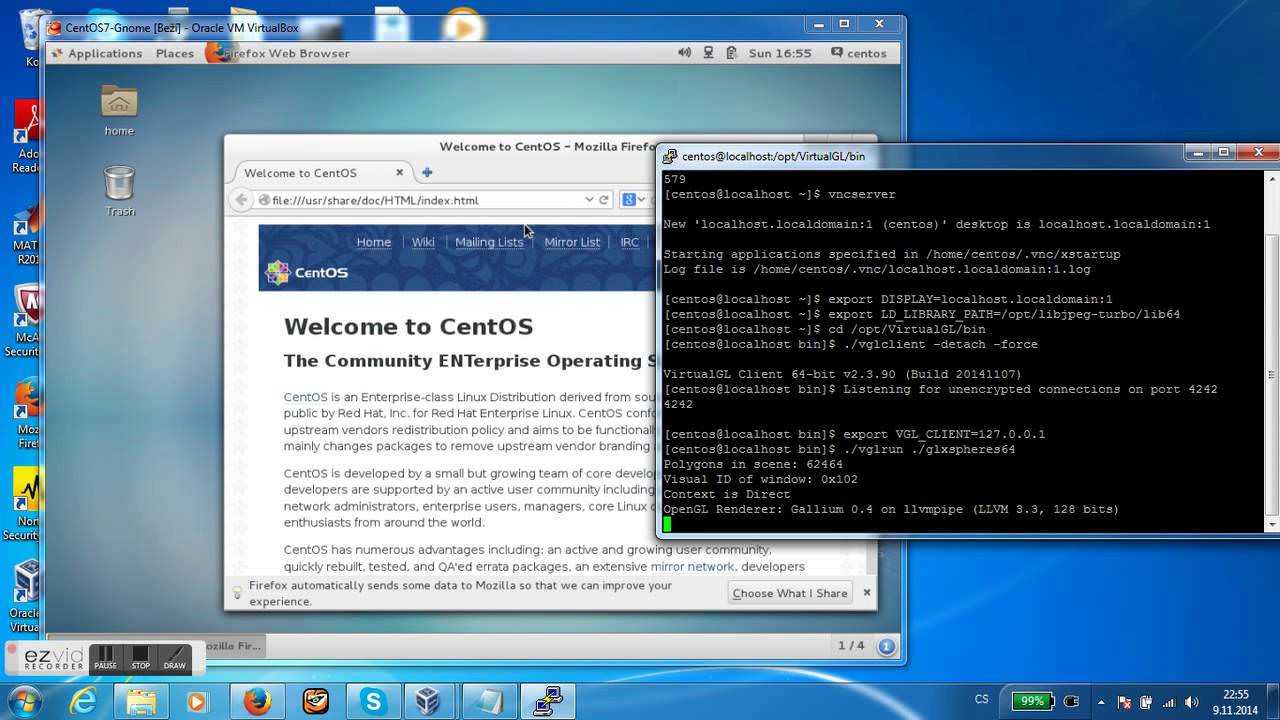Open the Places menu in GNOME bar
Image resolution: width=1280 pixels, height=720 pixels.
coord(174,53)
